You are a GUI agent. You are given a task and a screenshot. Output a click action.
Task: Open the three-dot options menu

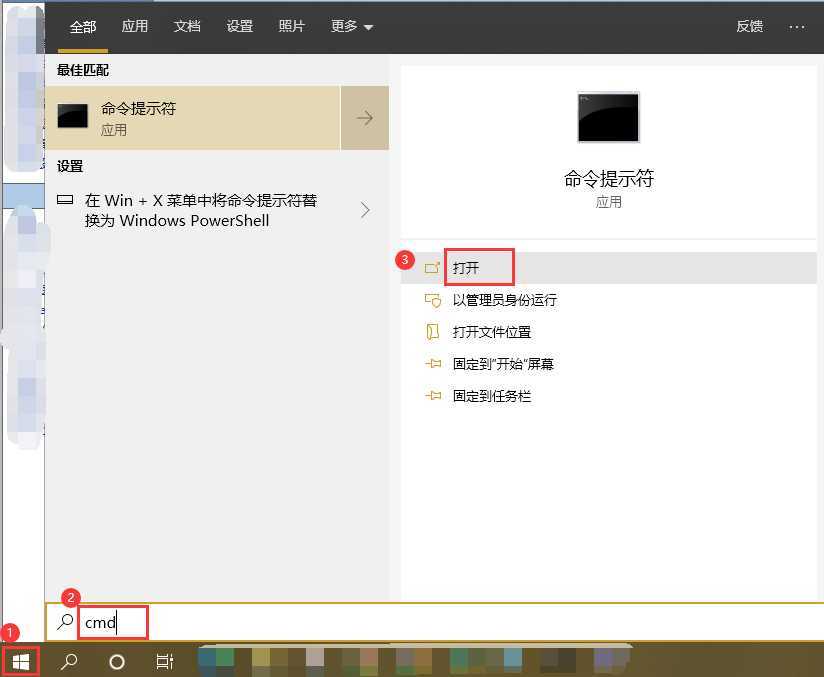797,27
